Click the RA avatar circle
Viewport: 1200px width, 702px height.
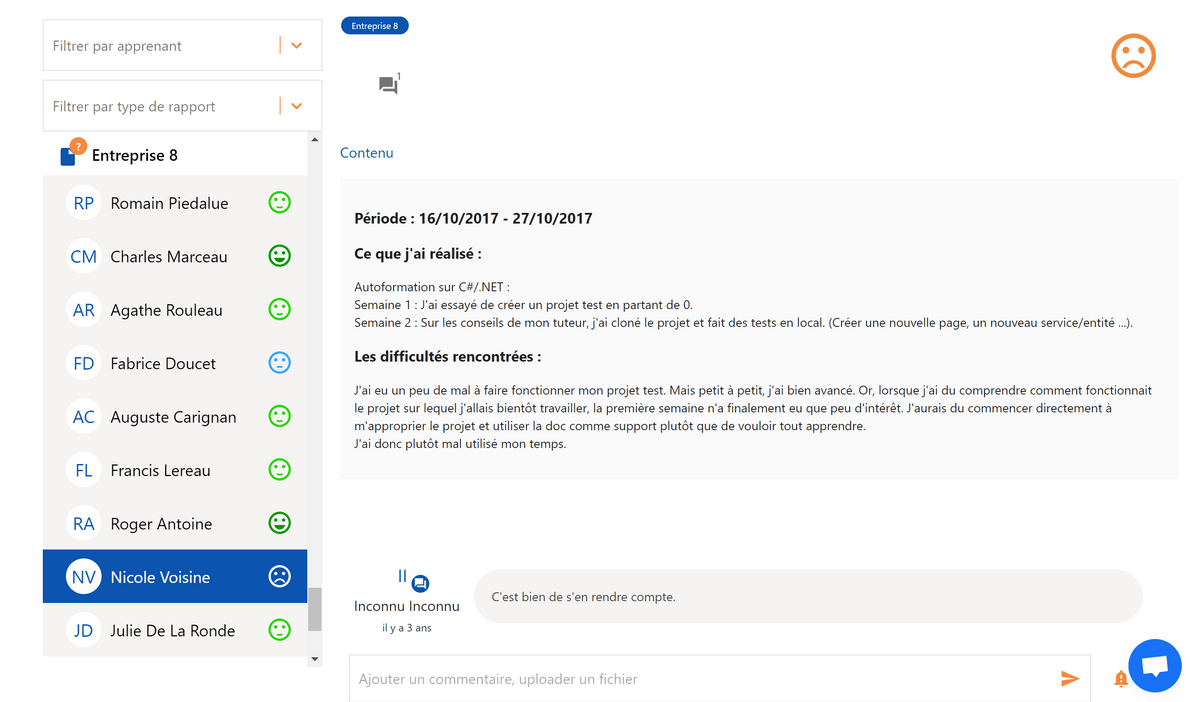[x=84, y=524]
